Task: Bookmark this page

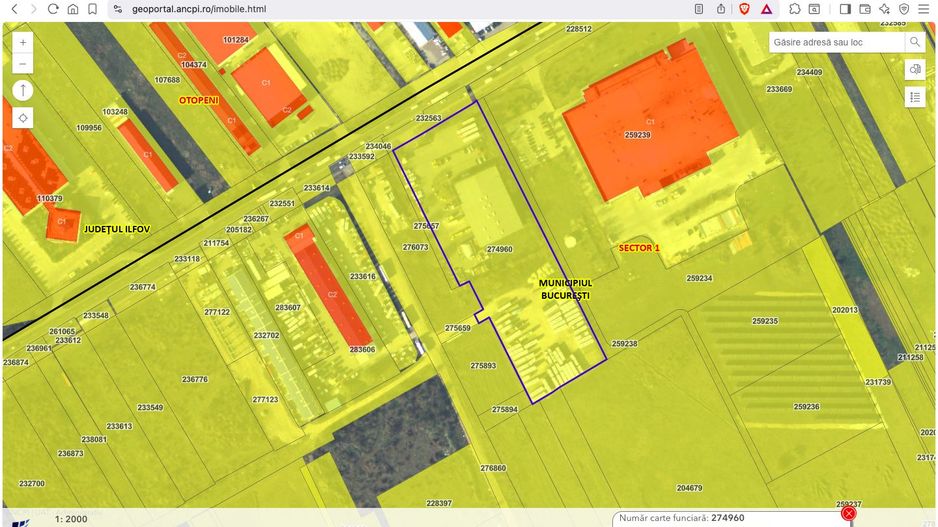Action: [x=92, y=8]
